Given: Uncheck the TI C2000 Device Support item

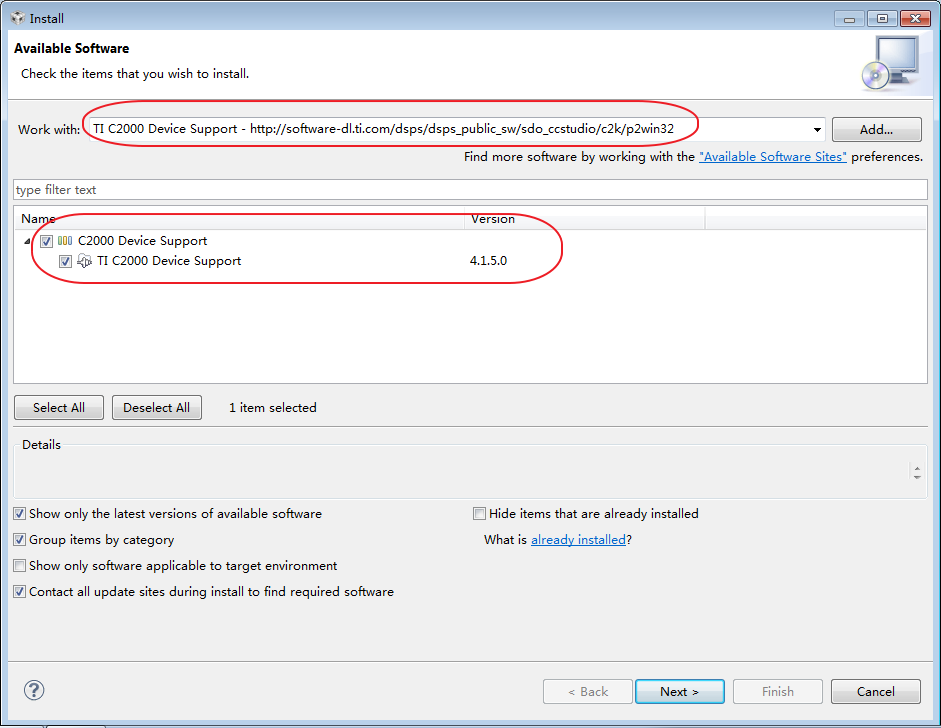Looking at the screenshot, I should 66,261.
